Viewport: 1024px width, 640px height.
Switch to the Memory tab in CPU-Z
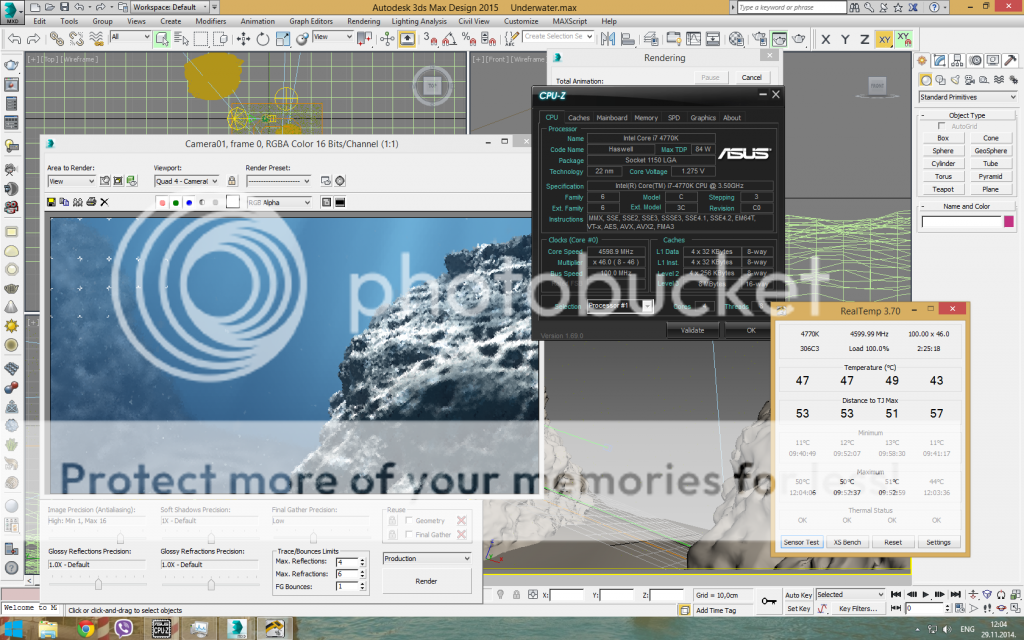646,118
